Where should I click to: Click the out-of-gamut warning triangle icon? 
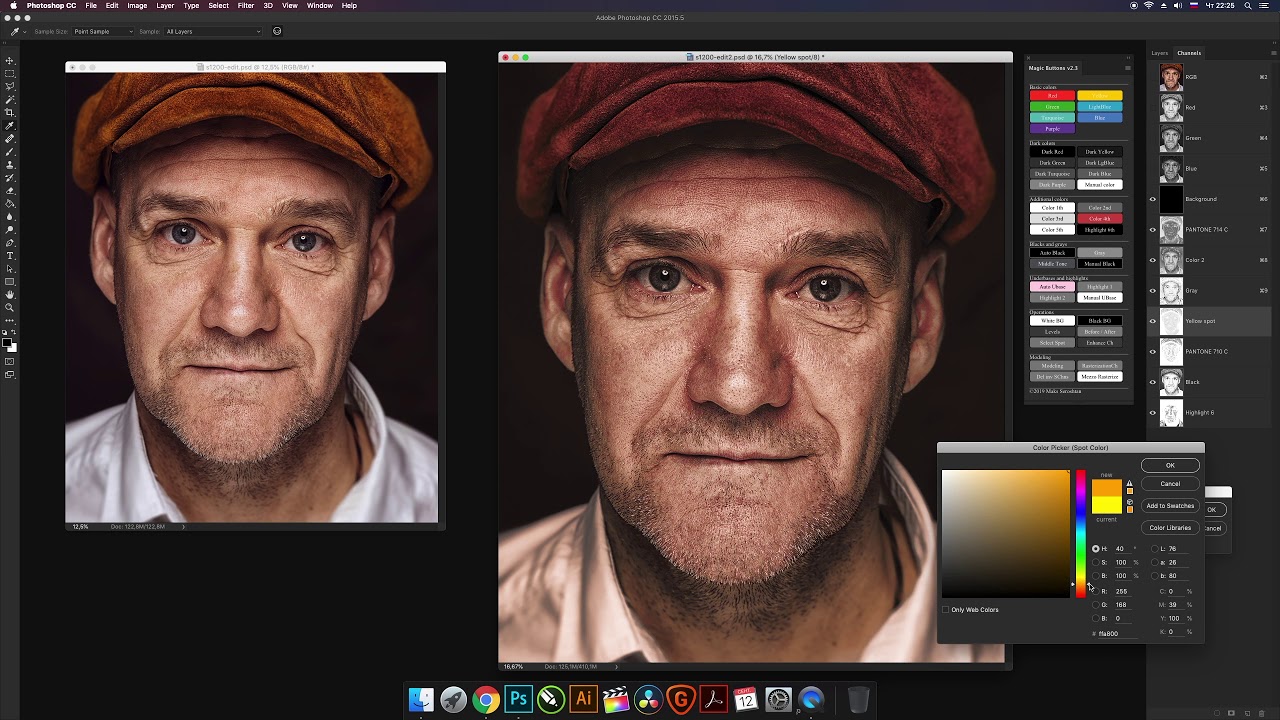tap(1129, 483)
